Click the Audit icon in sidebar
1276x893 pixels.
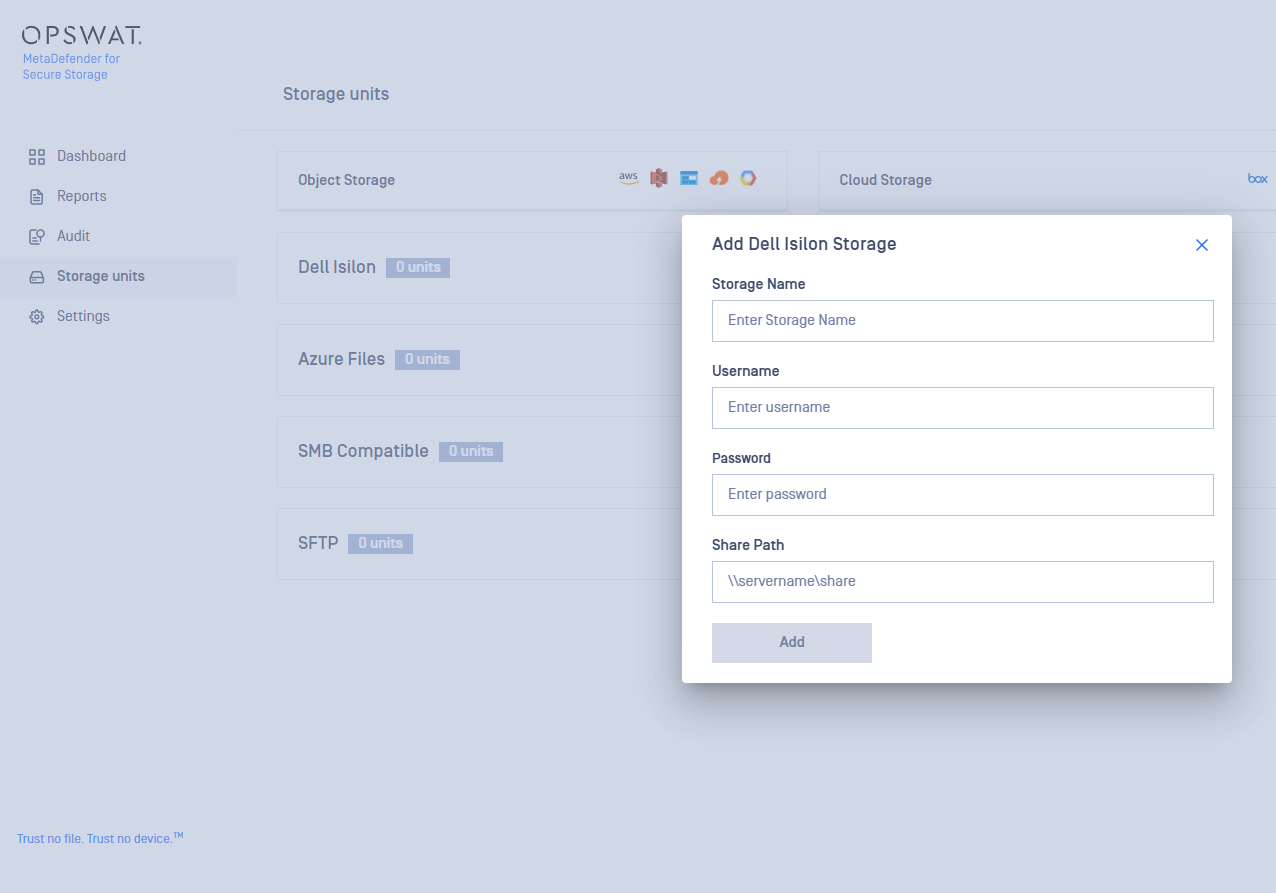click(x=37, y=236)
